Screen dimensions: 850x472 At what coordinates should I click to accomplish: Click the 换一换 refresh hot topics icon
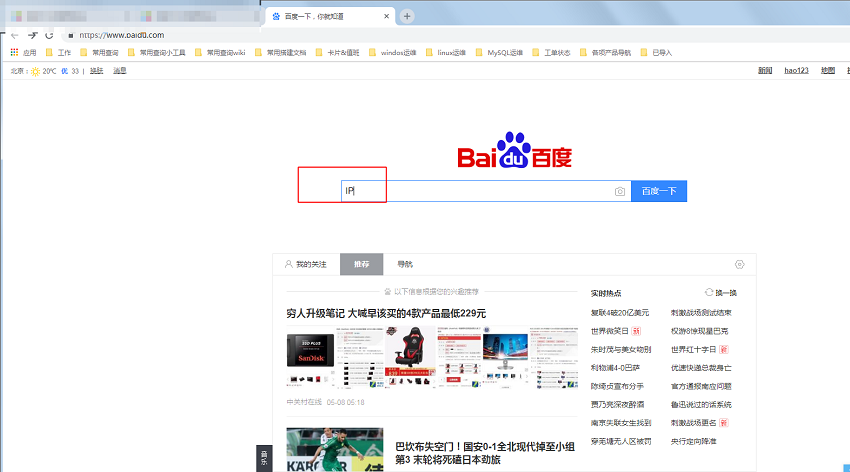click(709, 293)
